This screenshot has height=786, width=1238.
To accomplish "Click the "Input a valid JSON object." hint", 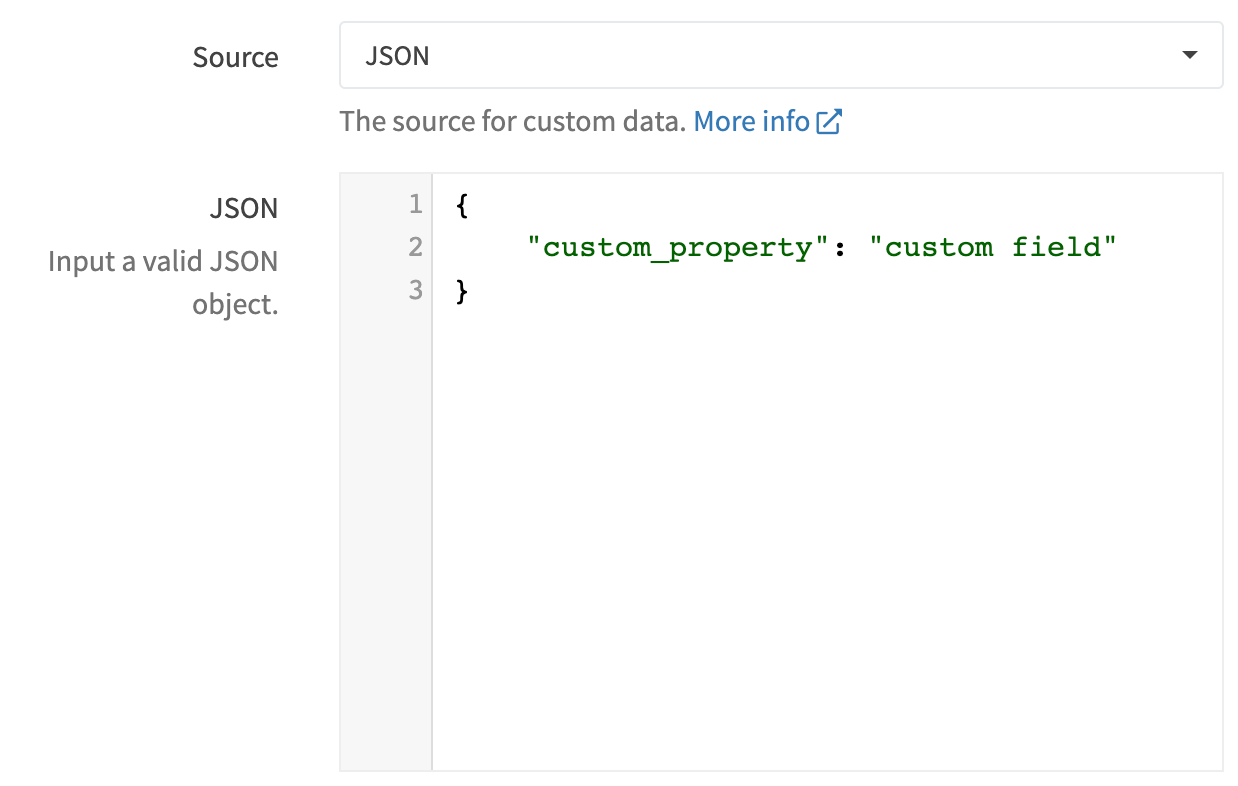I will pos(164,283).
